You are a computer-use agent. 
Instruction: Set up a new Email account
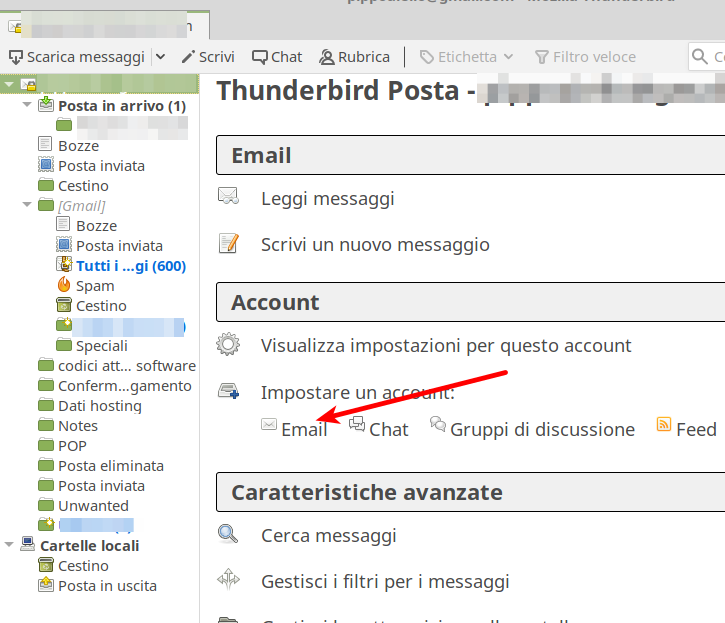pos(304,430)
